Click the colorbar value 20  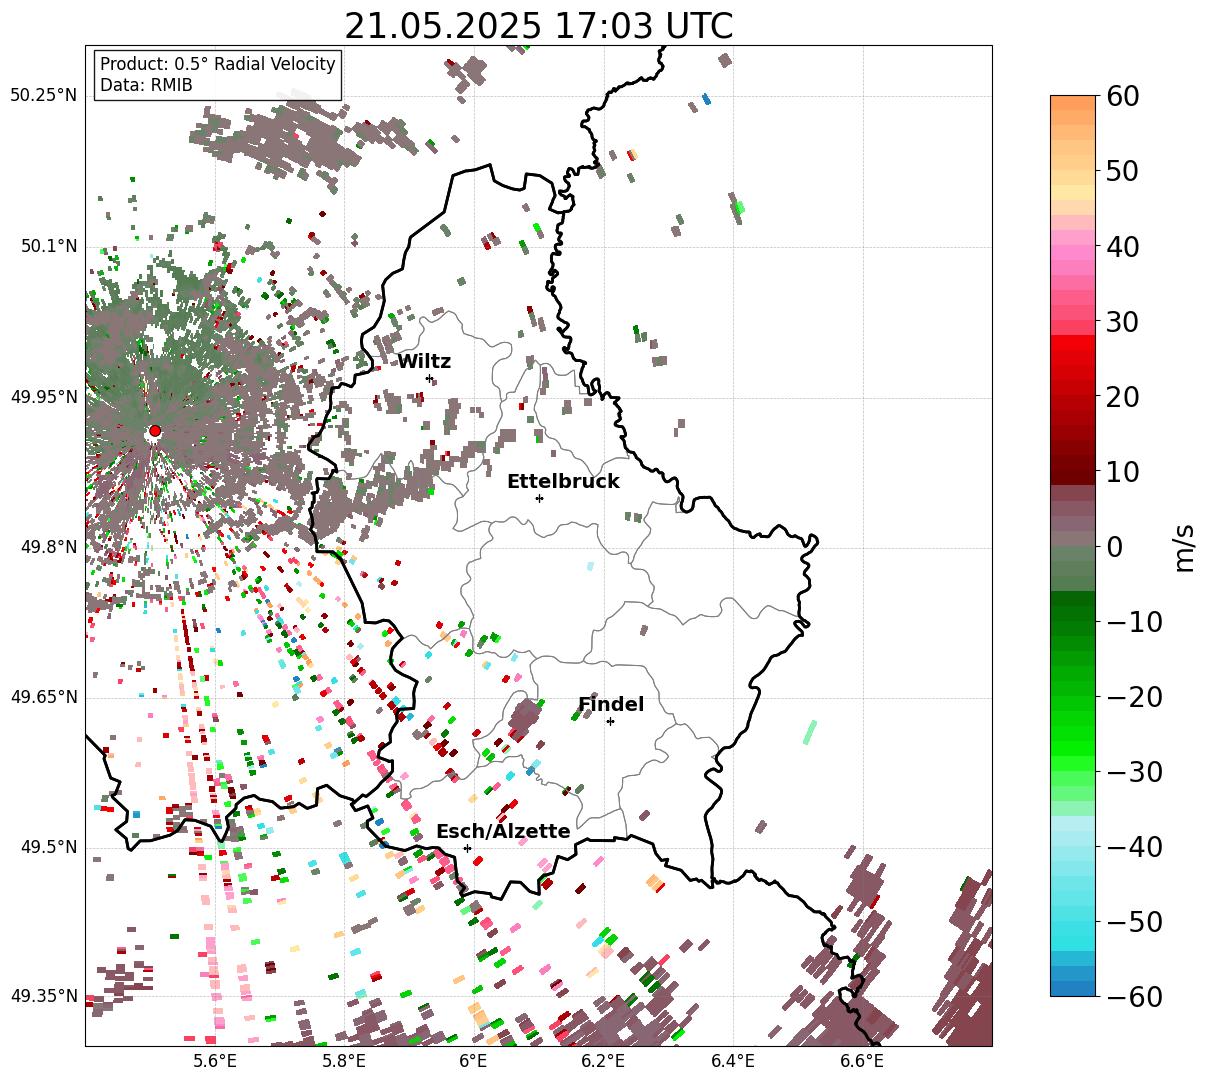(x=1122, y=397)
